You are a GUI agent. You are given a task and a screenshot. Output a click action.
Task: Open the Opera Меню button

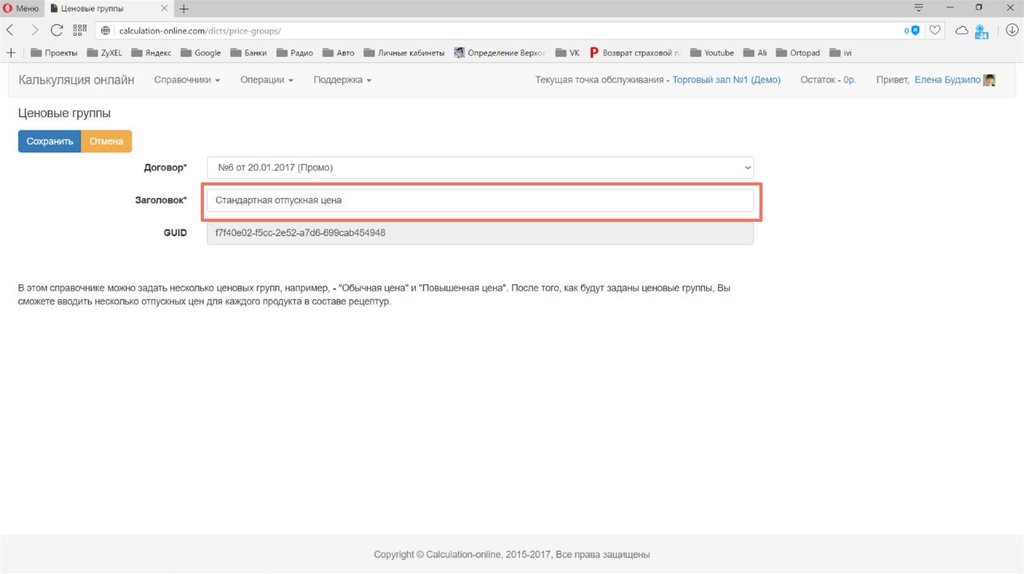coord(21,8)
